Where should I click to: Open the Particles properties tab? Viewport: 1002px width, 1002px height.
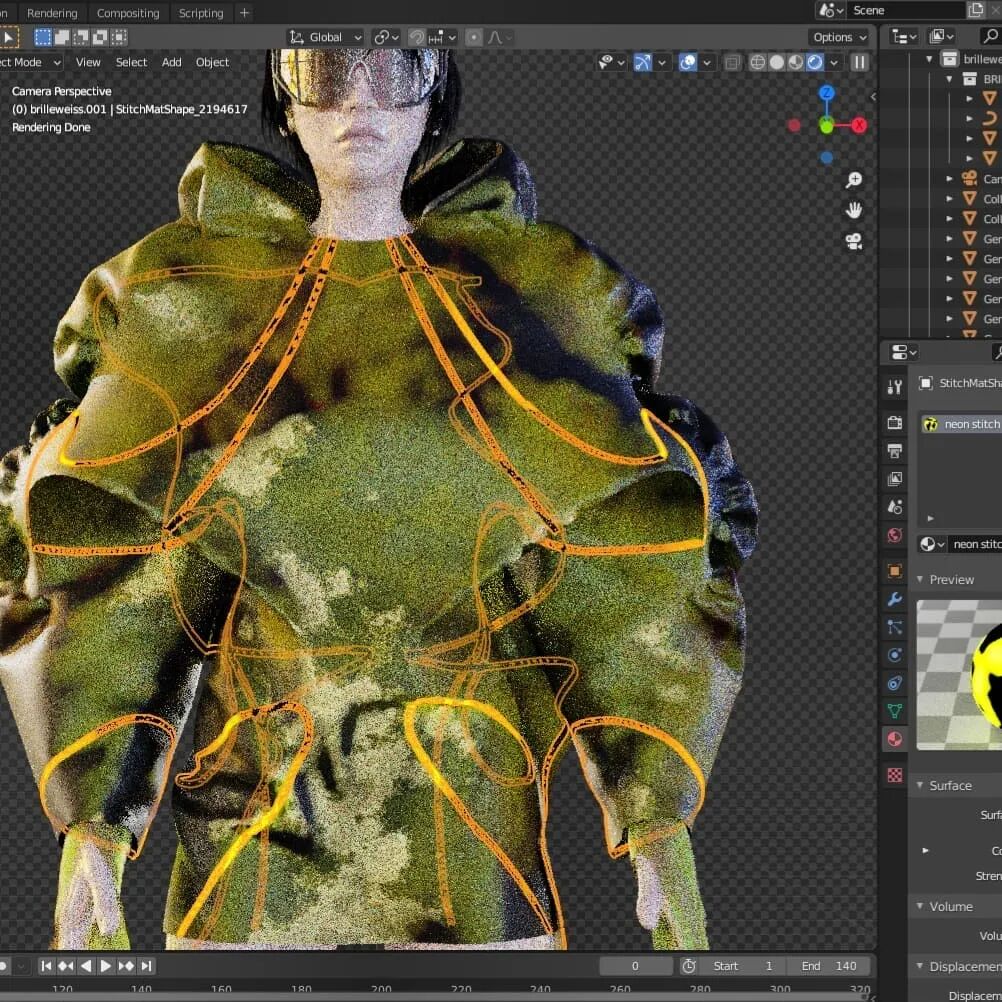pyautogui.click(x=895, y=627)
